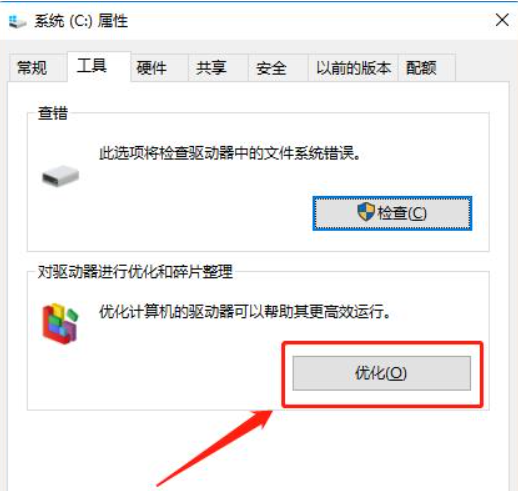
Task: Click the 优化(O) button
Action: 382,373
